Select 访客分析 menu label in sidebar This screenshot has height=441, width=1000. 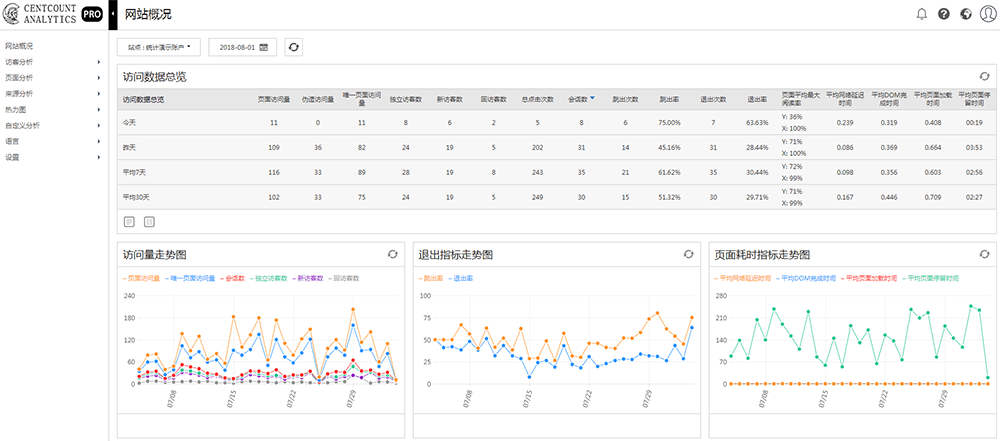18,62
